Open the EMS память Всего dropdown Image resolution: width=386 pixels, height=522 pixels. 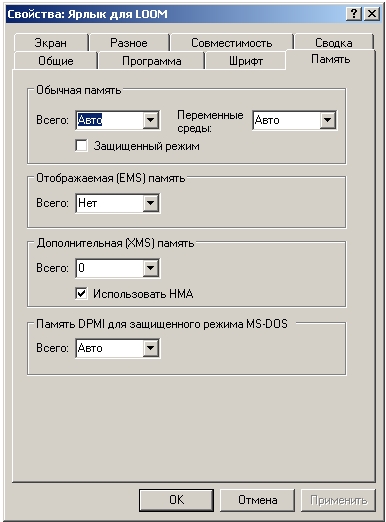[x=151, y=203]
